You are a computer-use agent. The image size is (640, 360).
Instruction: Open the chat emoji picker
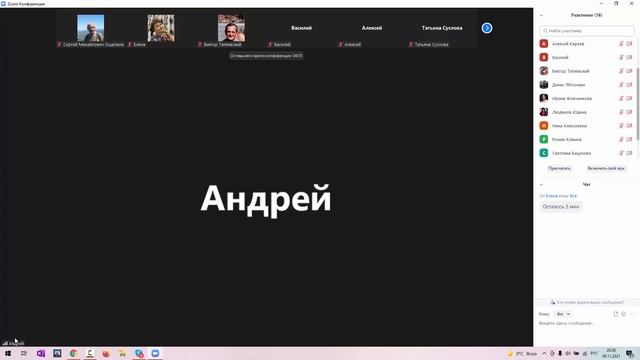[623, 314]
